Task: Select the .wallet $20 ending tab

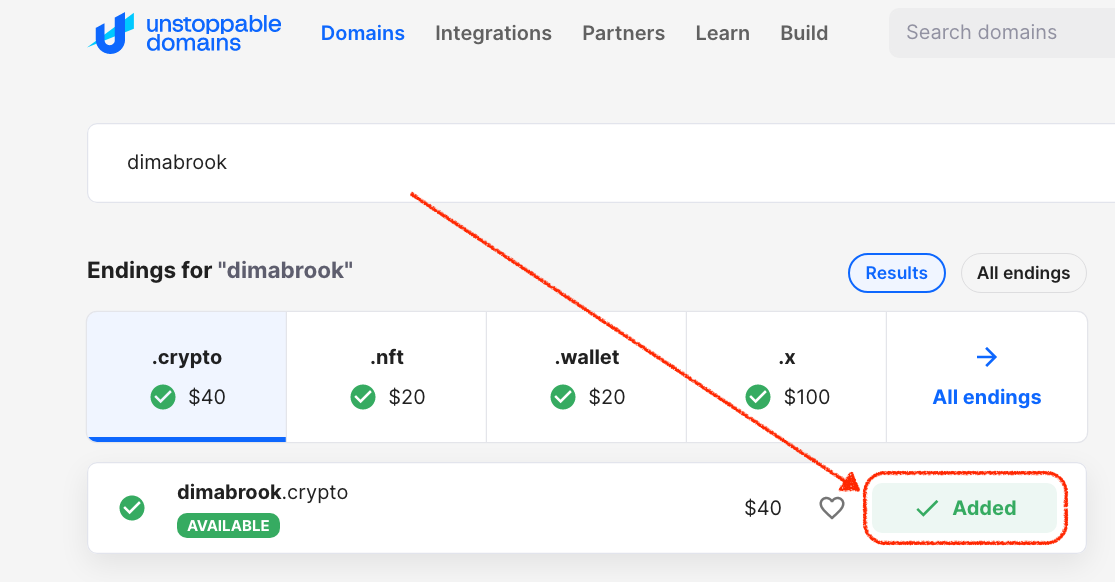Action: (x=587, y=376)
